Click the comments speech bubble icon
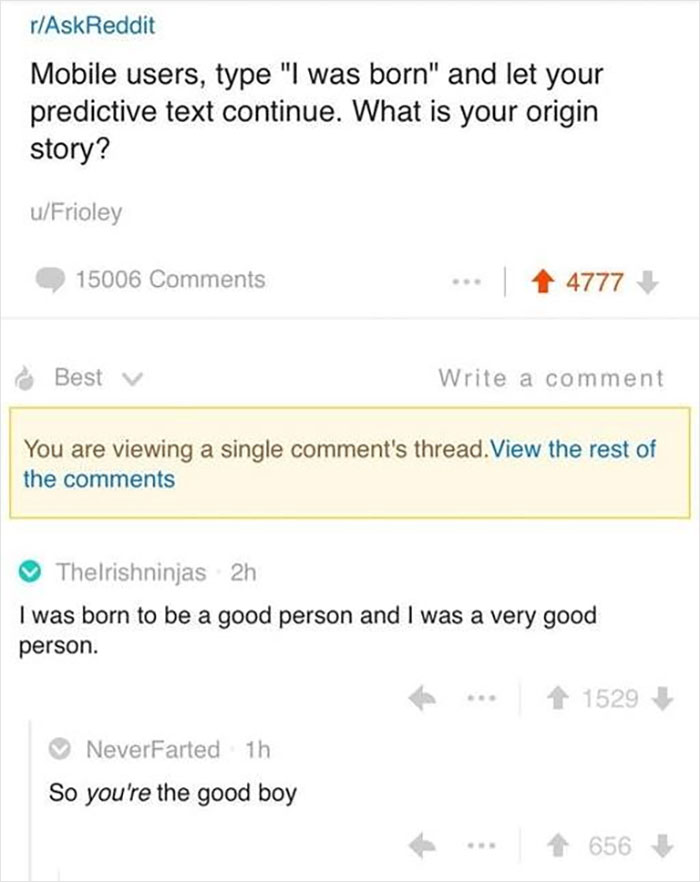This screenshot has width=700, height=882. 50,281
